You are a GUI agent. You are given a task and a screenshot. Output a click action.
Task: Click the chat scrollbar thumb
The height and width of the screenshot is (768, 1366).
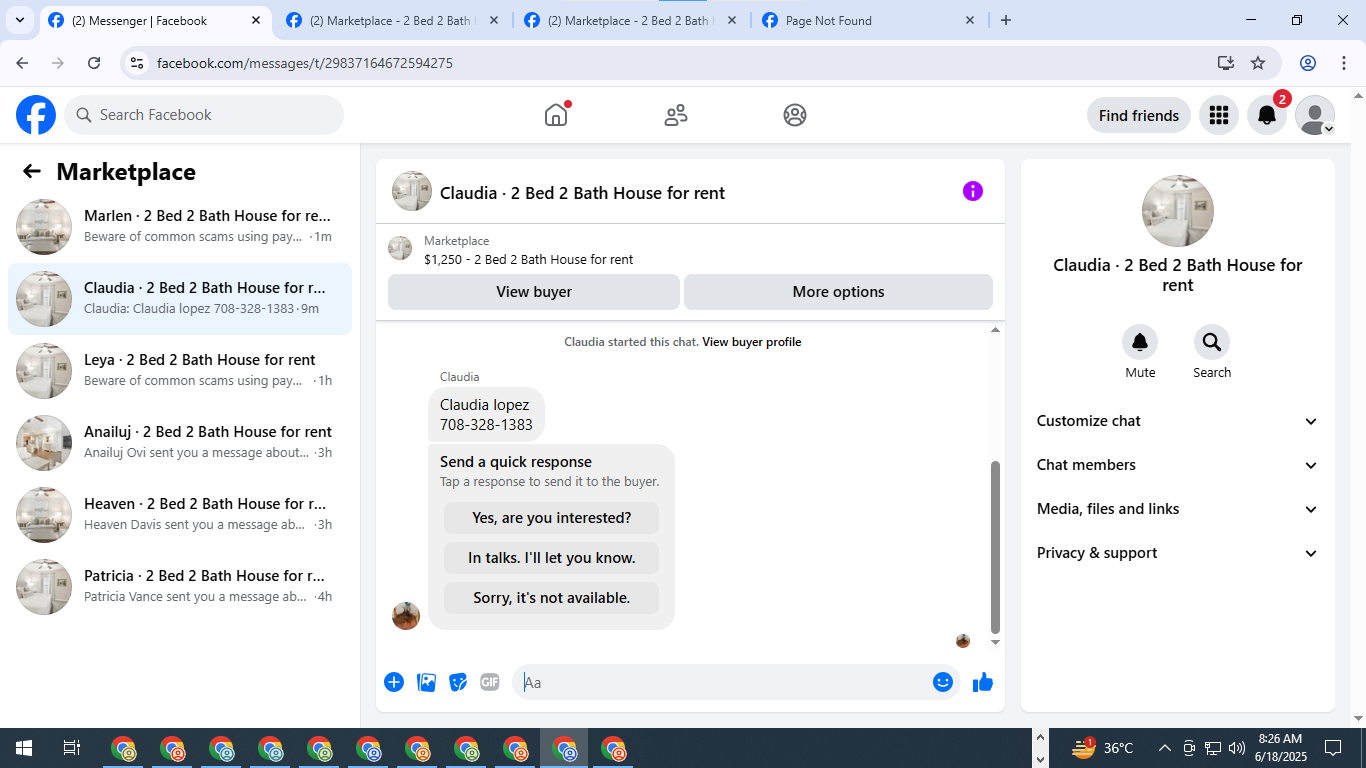pos(995,546)
